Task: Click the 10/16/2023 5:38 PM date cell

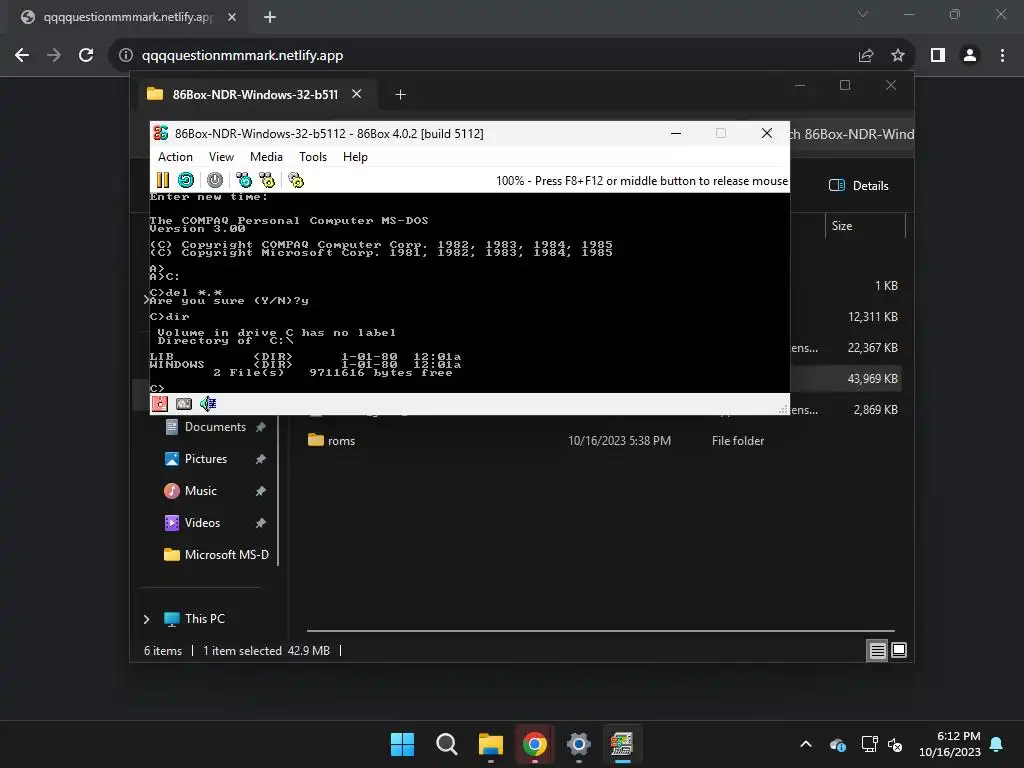Action: (619, 441)
